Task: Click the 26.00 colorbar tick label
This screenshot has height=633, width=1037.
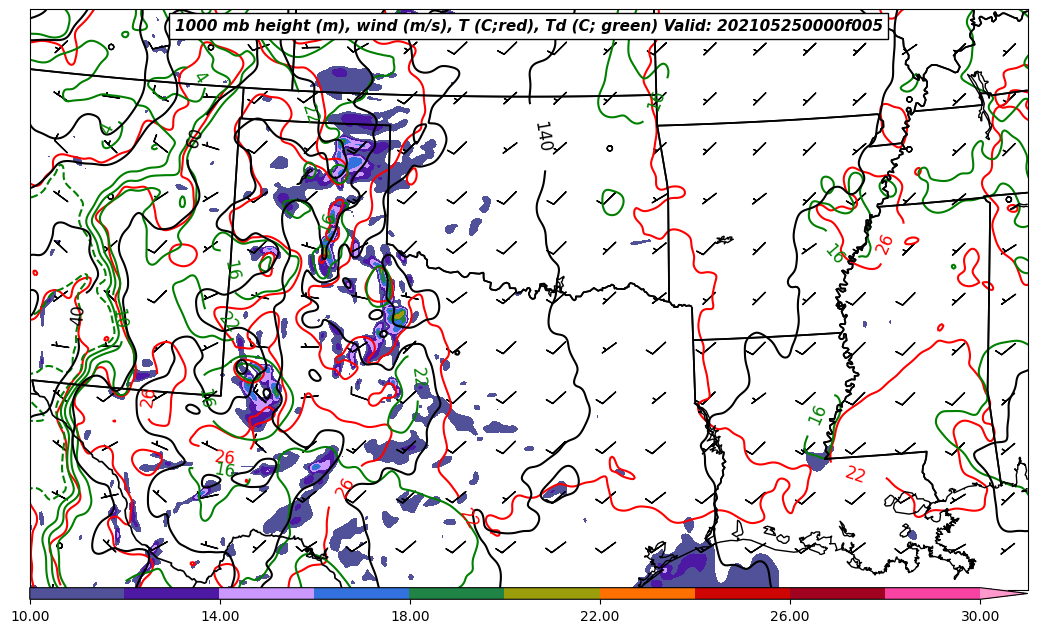Action: coord(790,616)
